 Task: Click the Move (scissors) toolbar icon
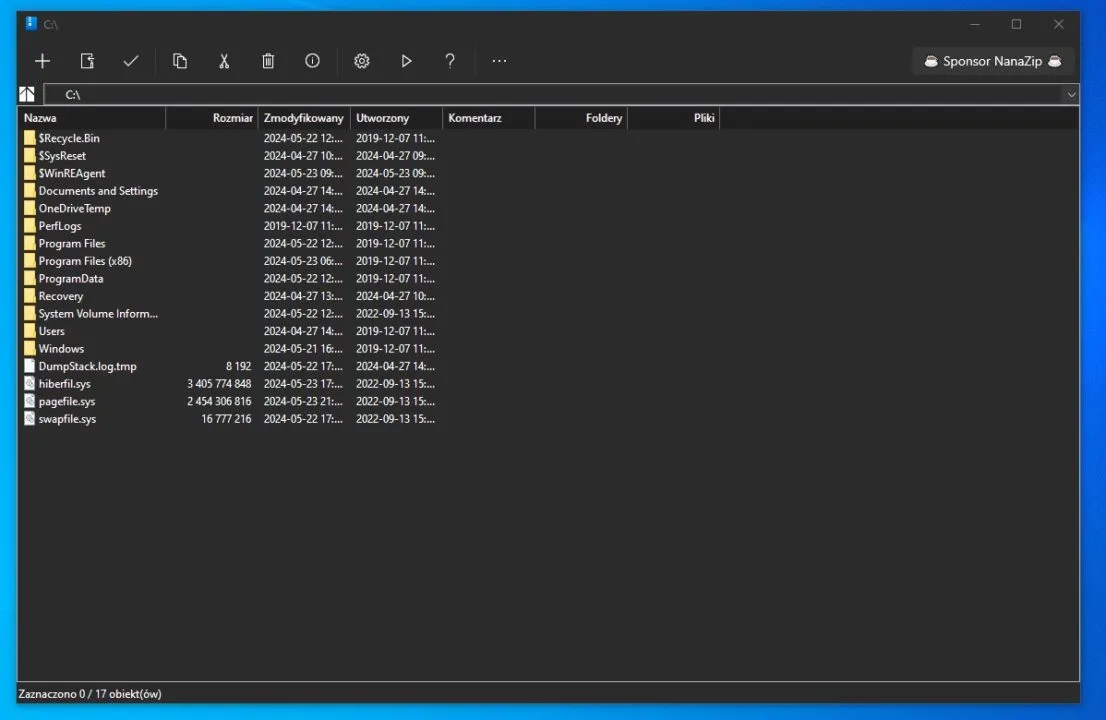(x=224, y=61)
